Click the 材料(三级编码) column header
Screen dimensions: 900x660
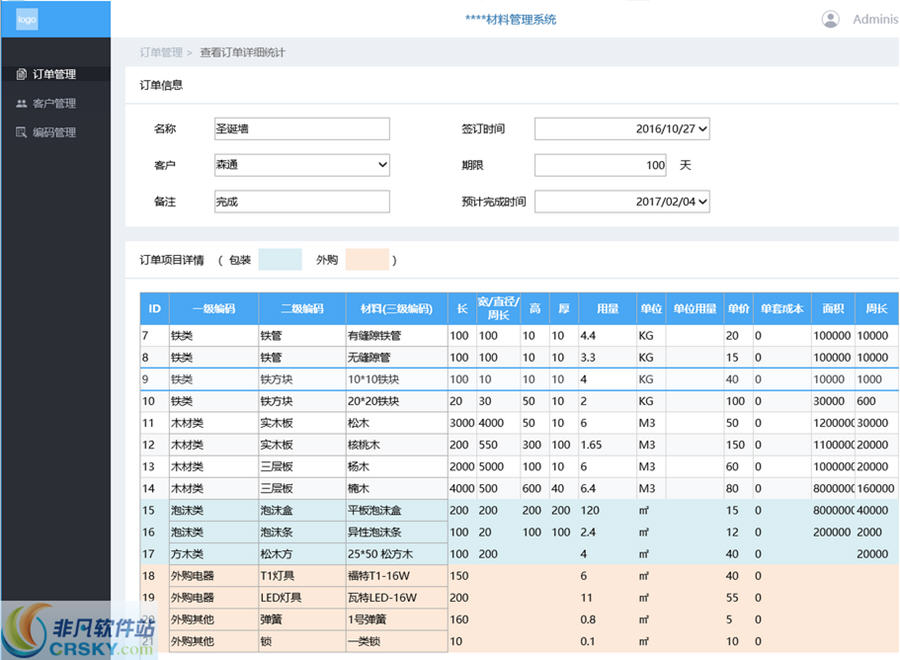pos(397,309)
